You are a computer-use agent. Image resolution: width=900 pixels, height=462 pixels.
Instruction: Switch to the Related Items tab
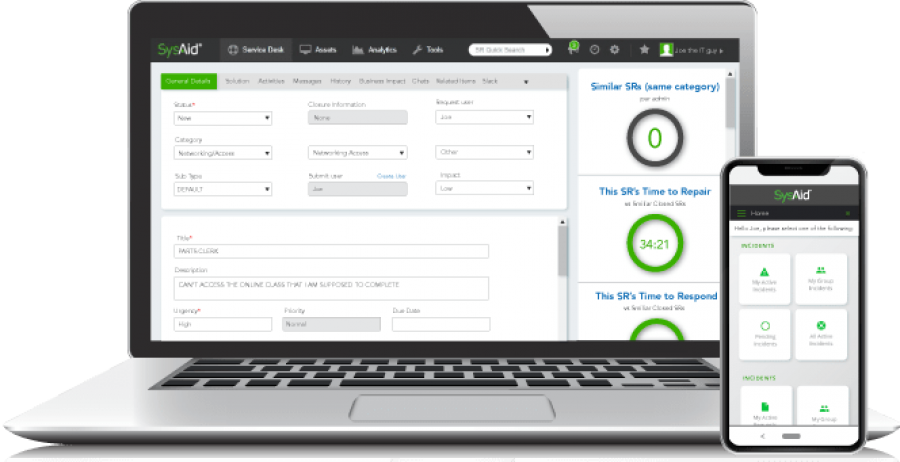pyautogui.click(x=457, y=81)
